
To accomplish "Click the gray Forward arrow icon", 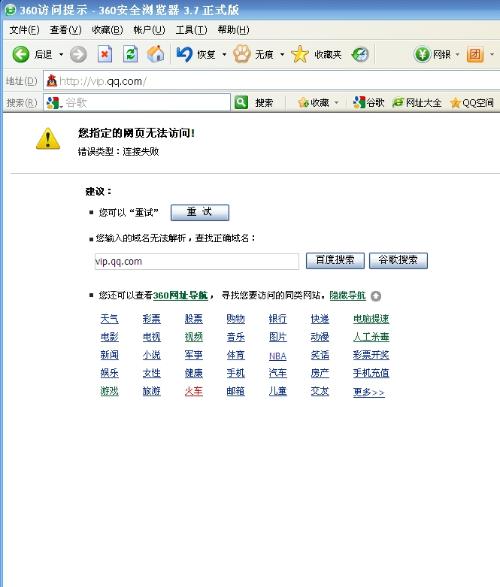I will [x=78, y=55].
